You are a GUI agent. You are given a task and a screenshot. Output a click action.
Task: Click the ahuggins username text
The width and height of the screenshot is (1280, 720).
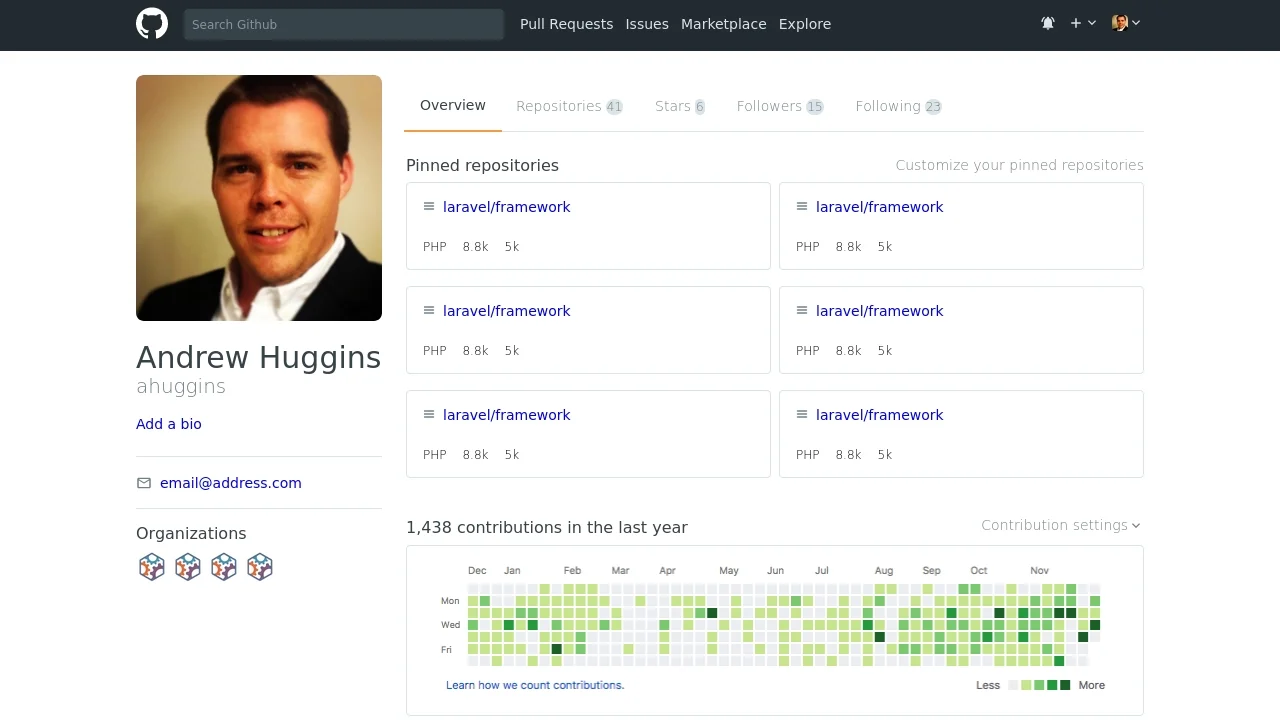[181, 386]
